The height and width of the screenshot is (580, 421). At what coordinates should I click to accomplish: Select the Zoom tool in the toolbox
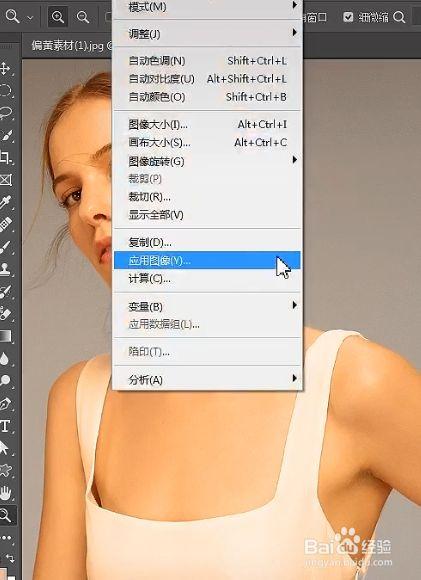6,515
